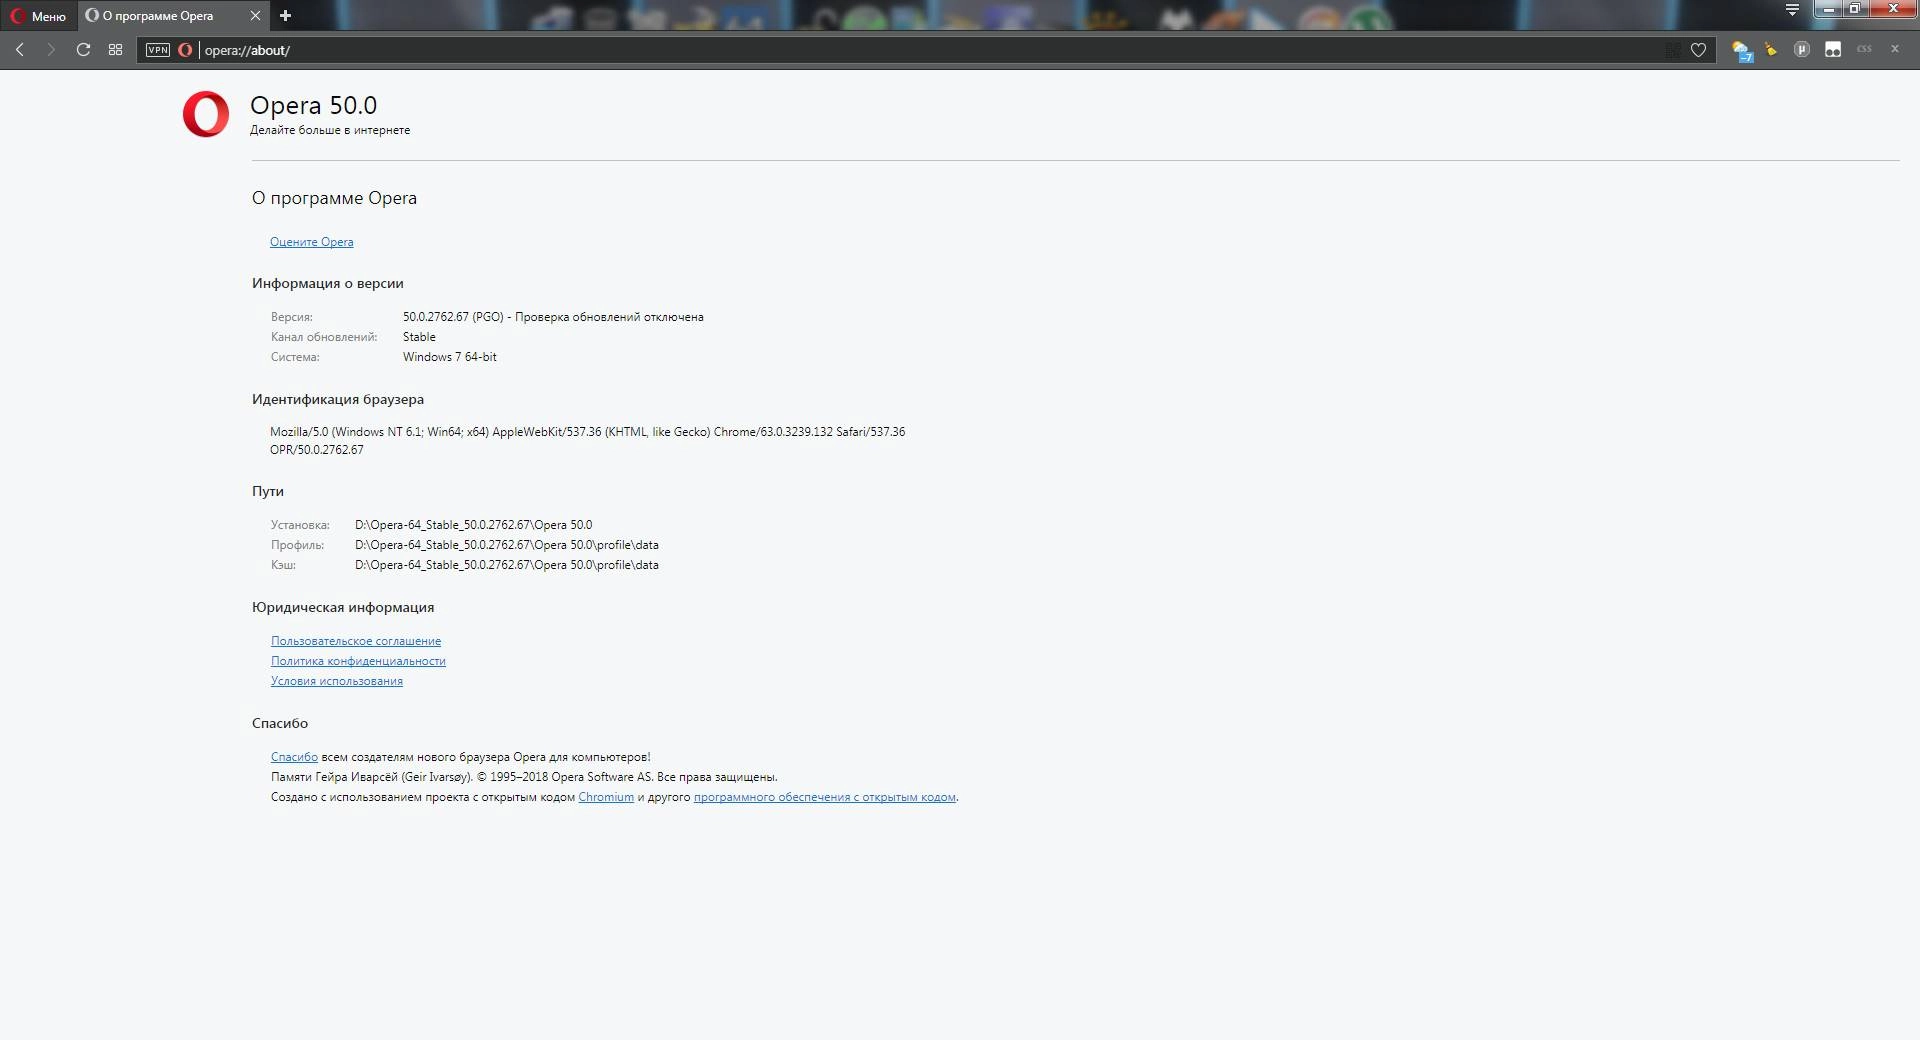Click the large Opera logo on the page
Image resolution: width=1920 pixels, height=1040 pixels.
[206, 114]
